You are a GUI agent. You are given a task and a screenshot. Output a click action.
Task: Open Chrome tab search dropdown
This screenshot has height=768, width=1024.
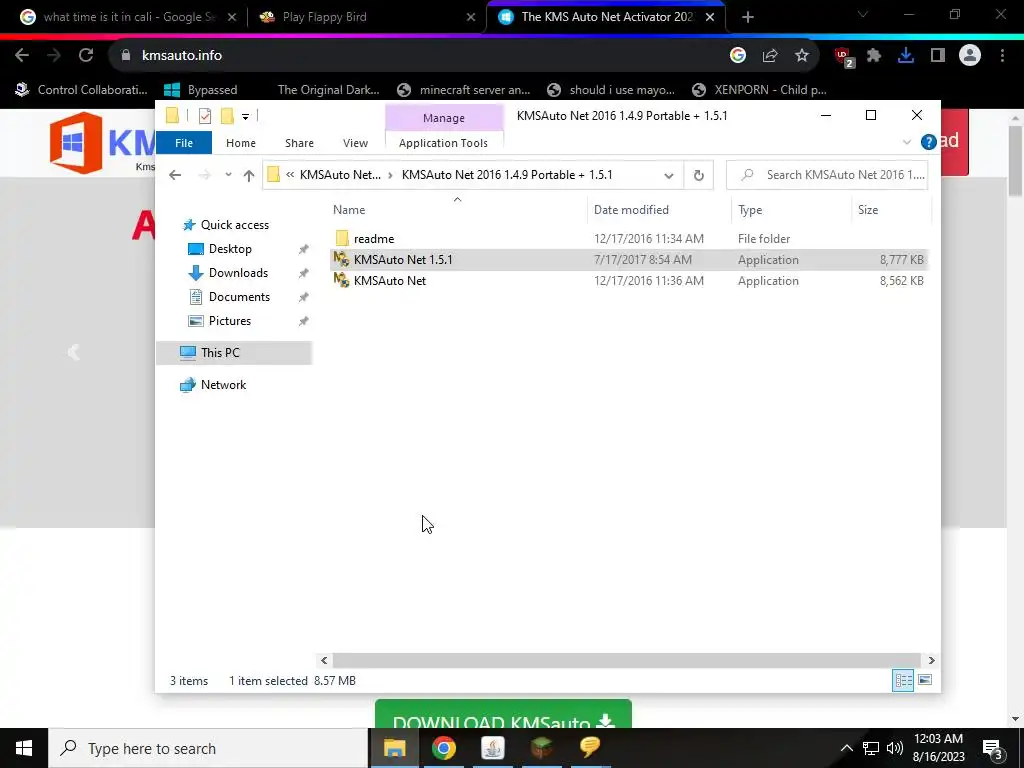tap(862, 15)
